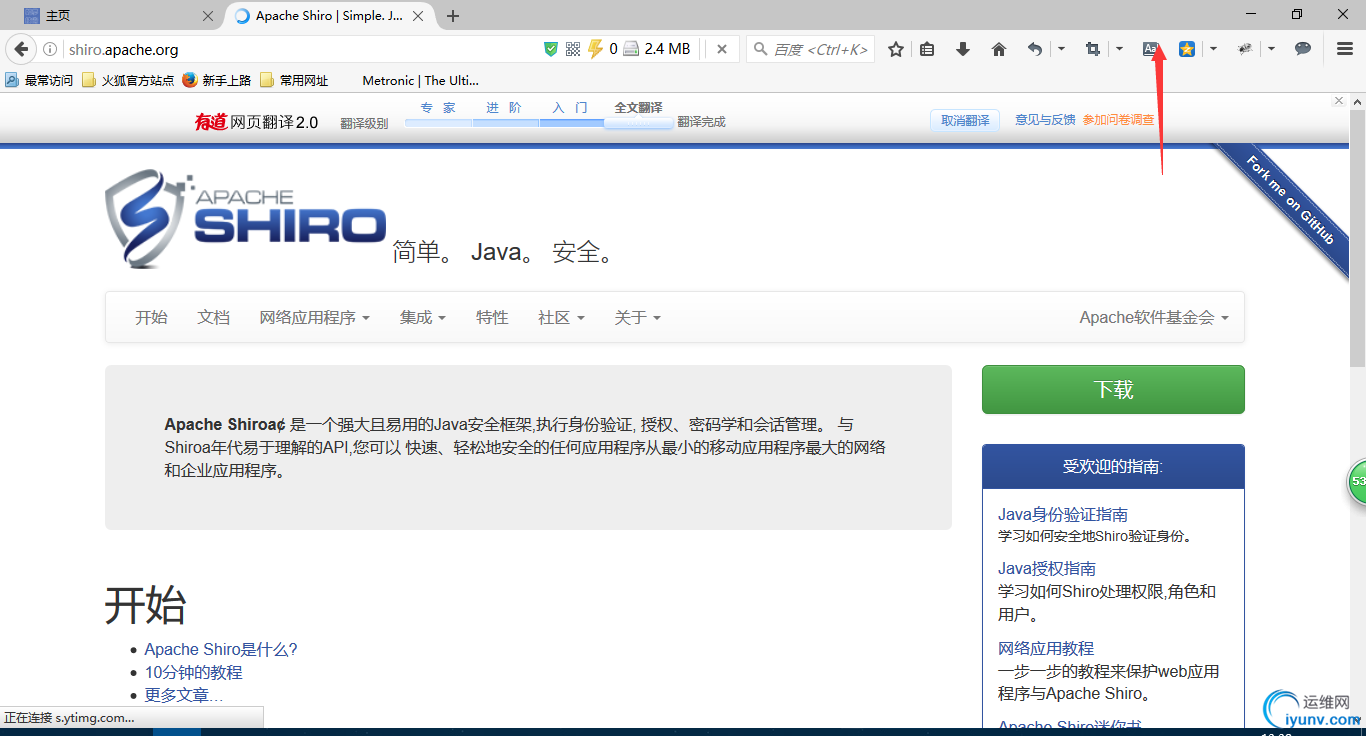The image size is (1366, 736).
Task: Expand the 集成 nav dropdown
Action: [422, 317]
